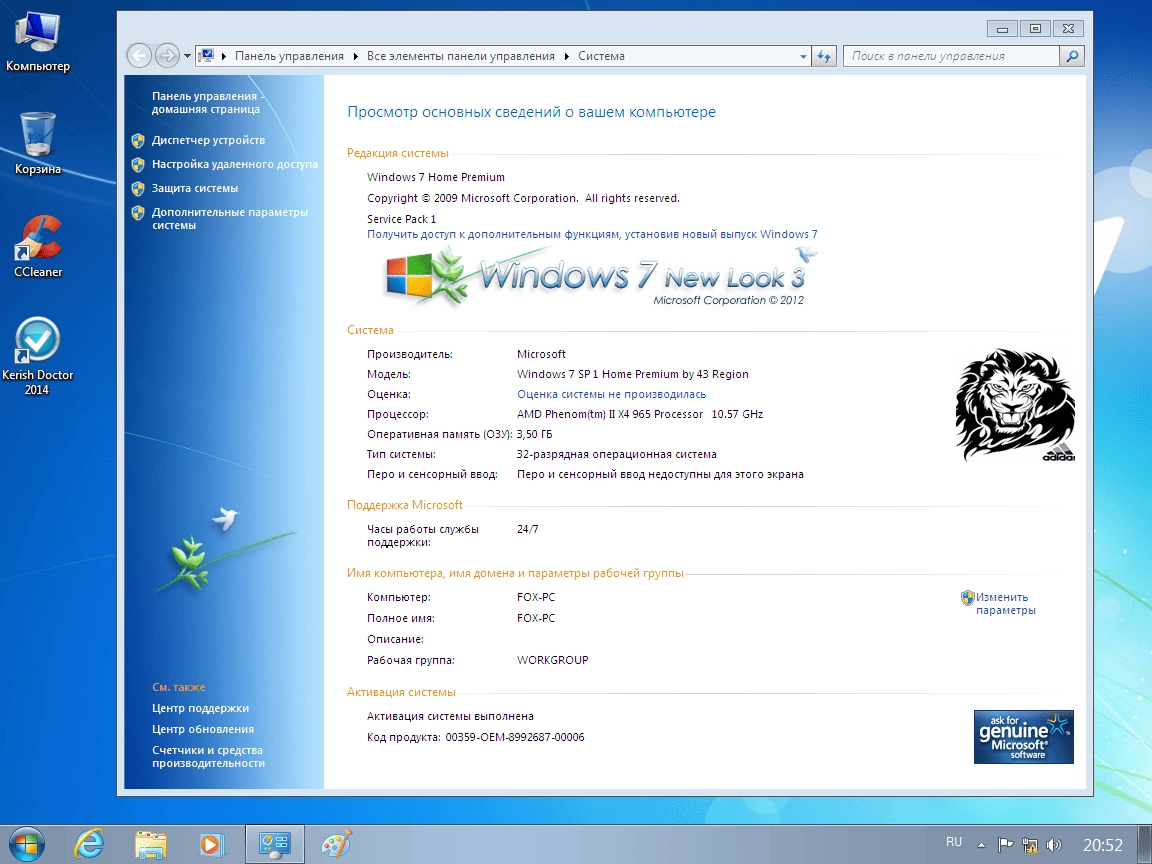Click the forward navigation arrow
This screenshot has height=864, width=1152.
(168, 56)
